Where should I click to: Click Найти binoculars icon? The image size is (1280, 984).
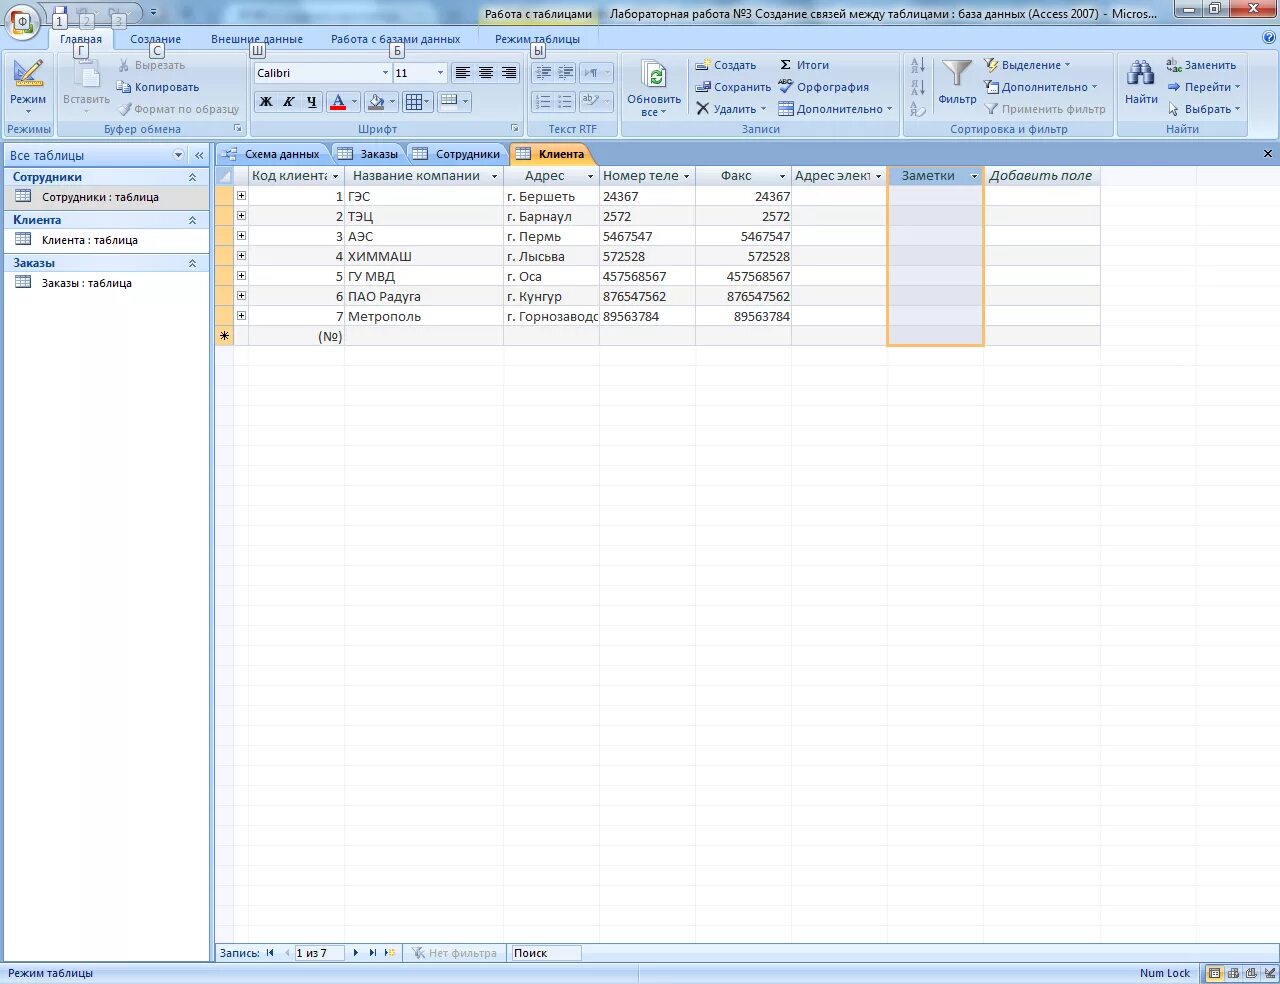pos(1141,73)
